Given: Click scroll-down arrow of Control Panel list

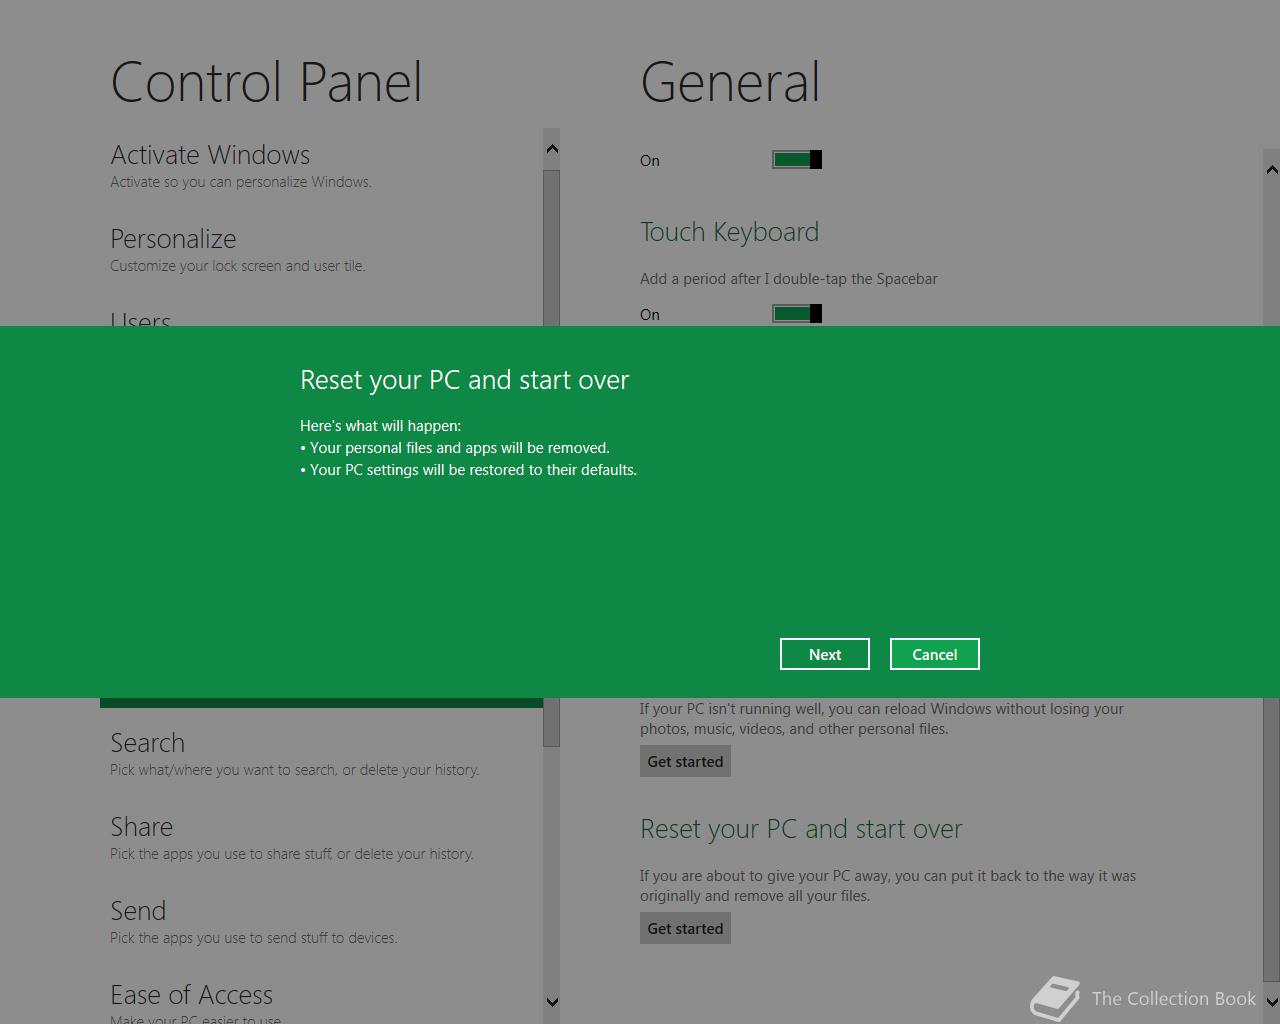Looking at the screenshot, I should tap(551, 1002).
